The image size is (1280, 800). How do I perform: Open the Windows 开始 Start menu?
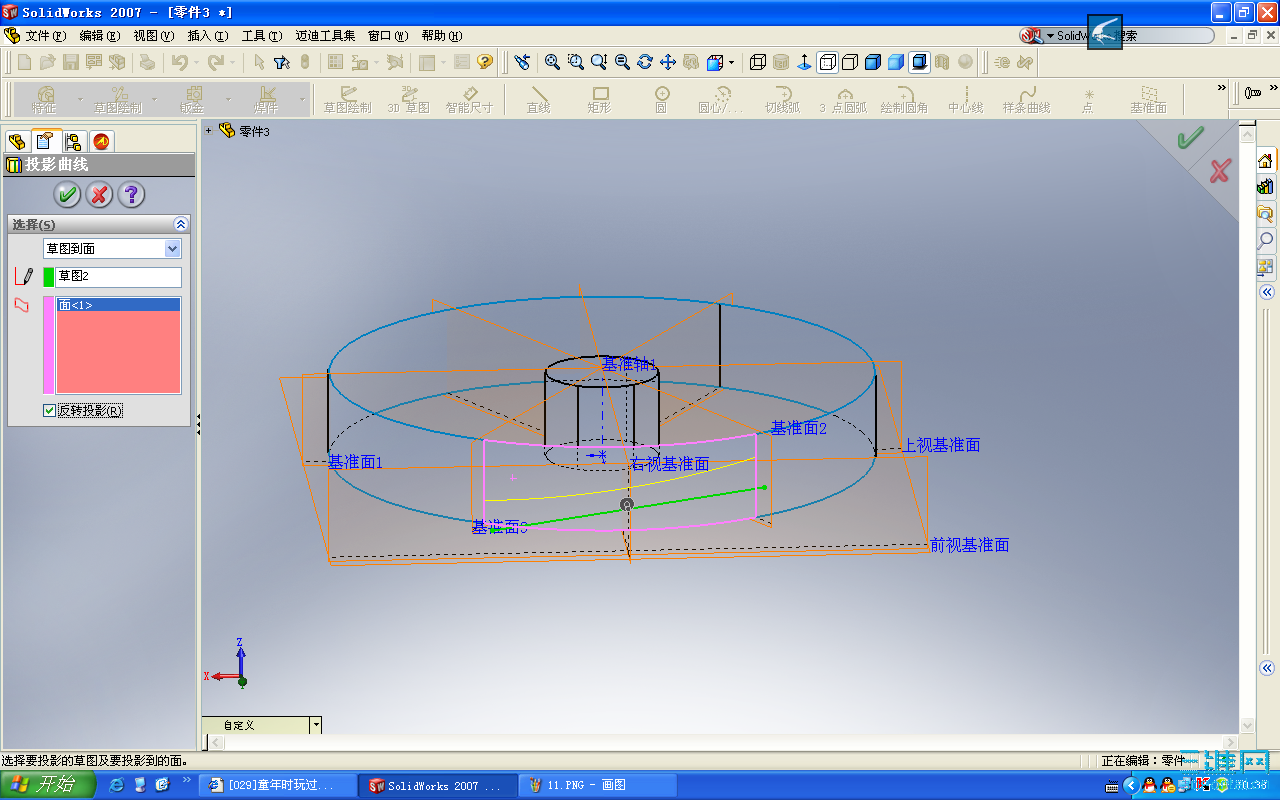click(48, 785)
